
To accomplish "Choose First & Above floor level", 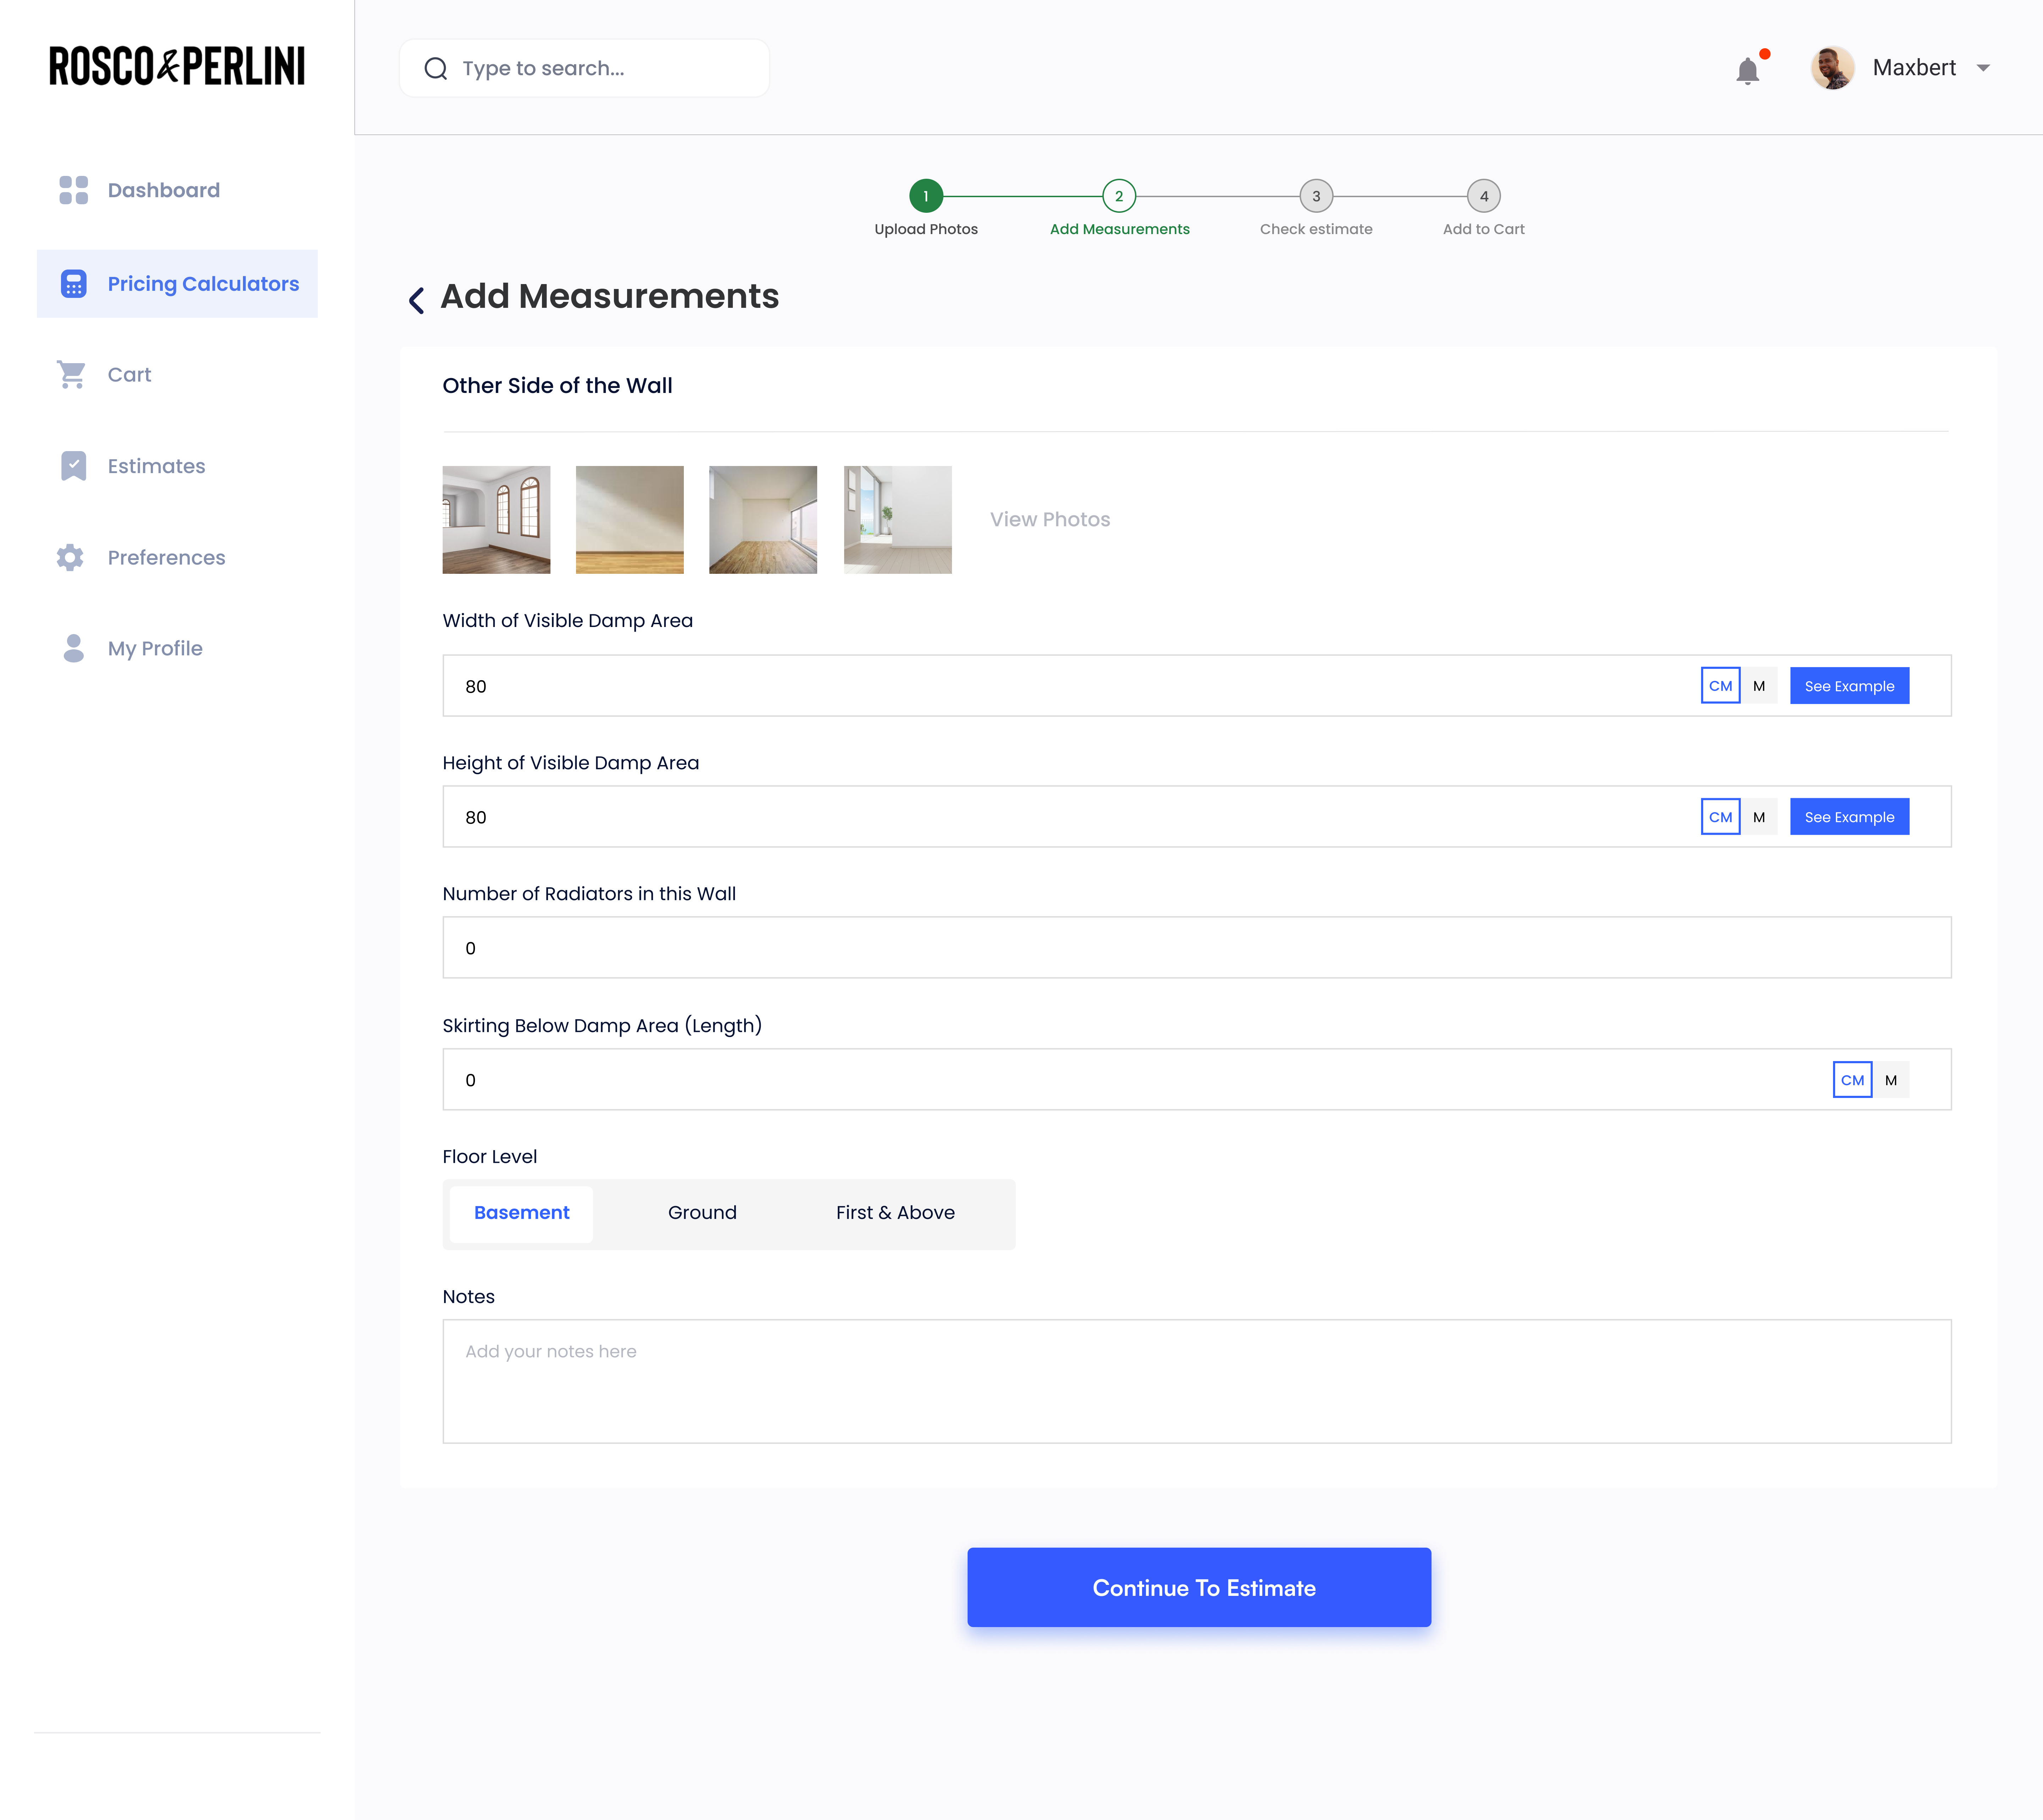I will pos(895,1213).
